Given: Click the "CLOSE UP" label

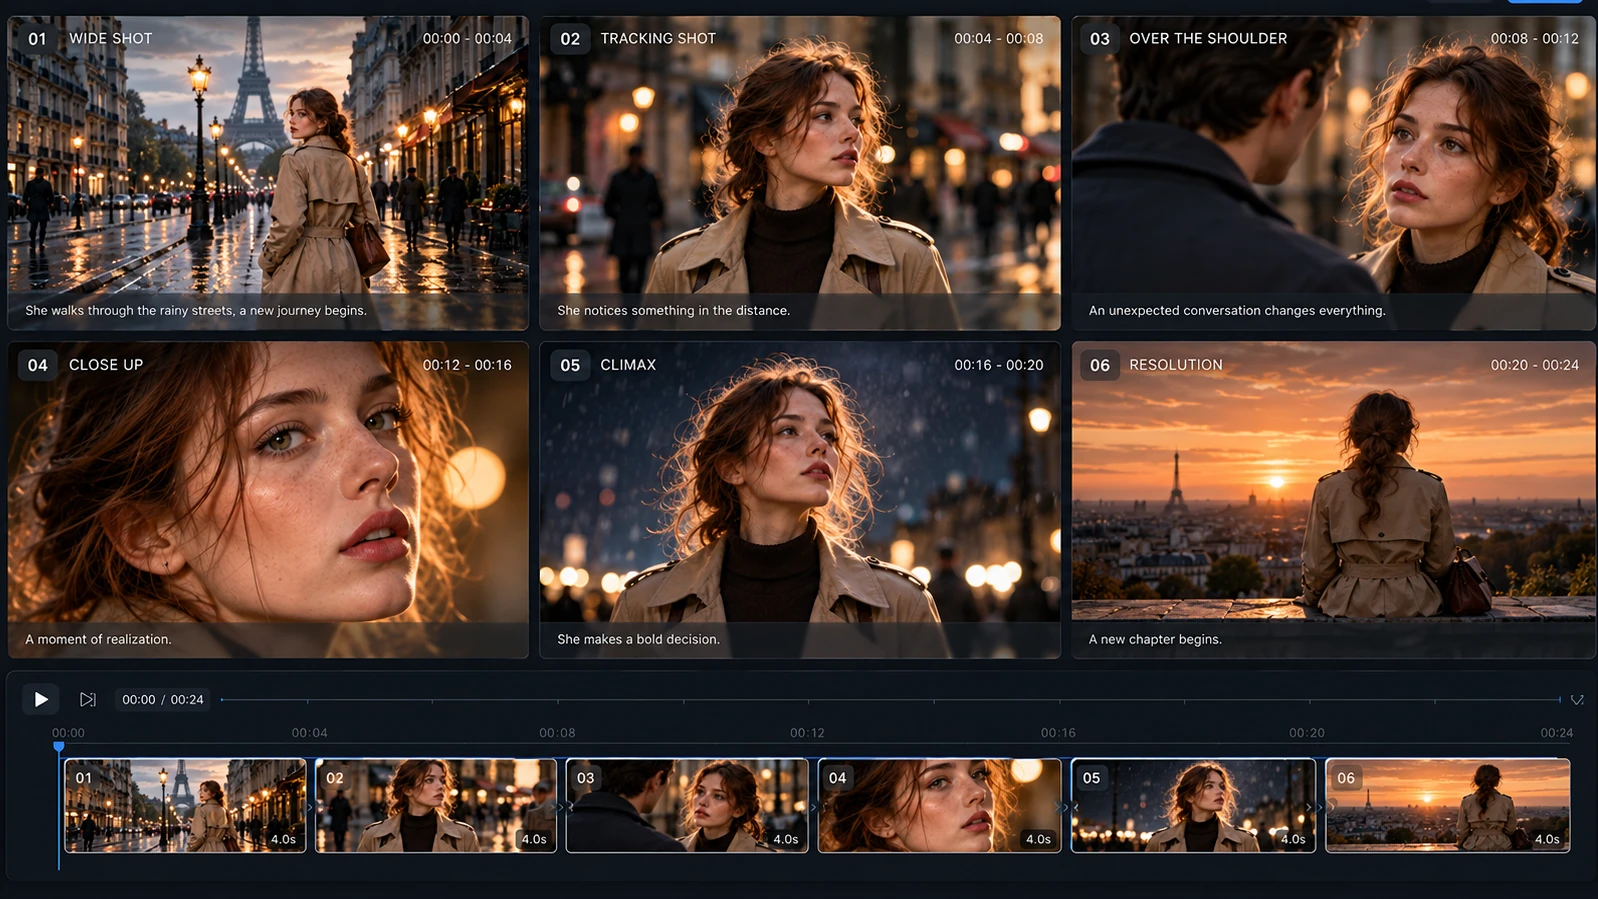Looking at the screenshot, I should pyautogui.click(x=106, y=365).
